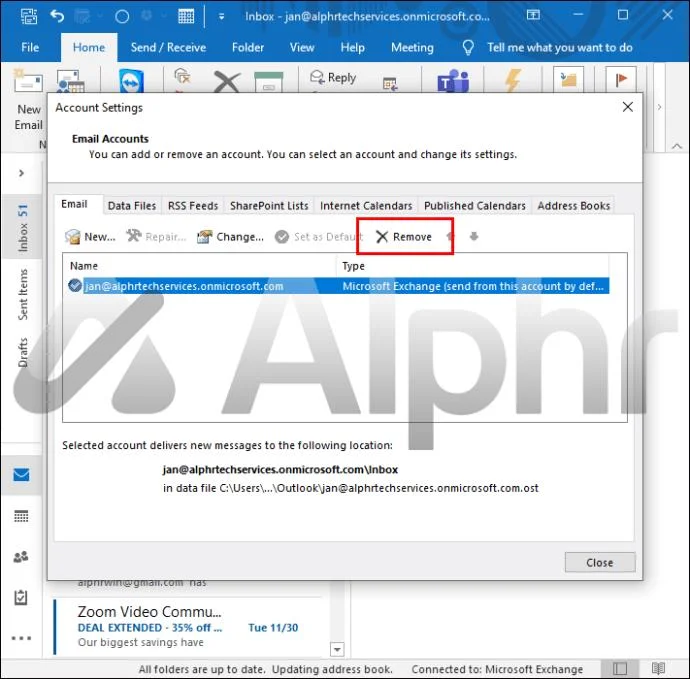Click the Microsoft Teams icon in the ribbon
Viewport: 690px width, 679px height.
[x=453, y=81]
